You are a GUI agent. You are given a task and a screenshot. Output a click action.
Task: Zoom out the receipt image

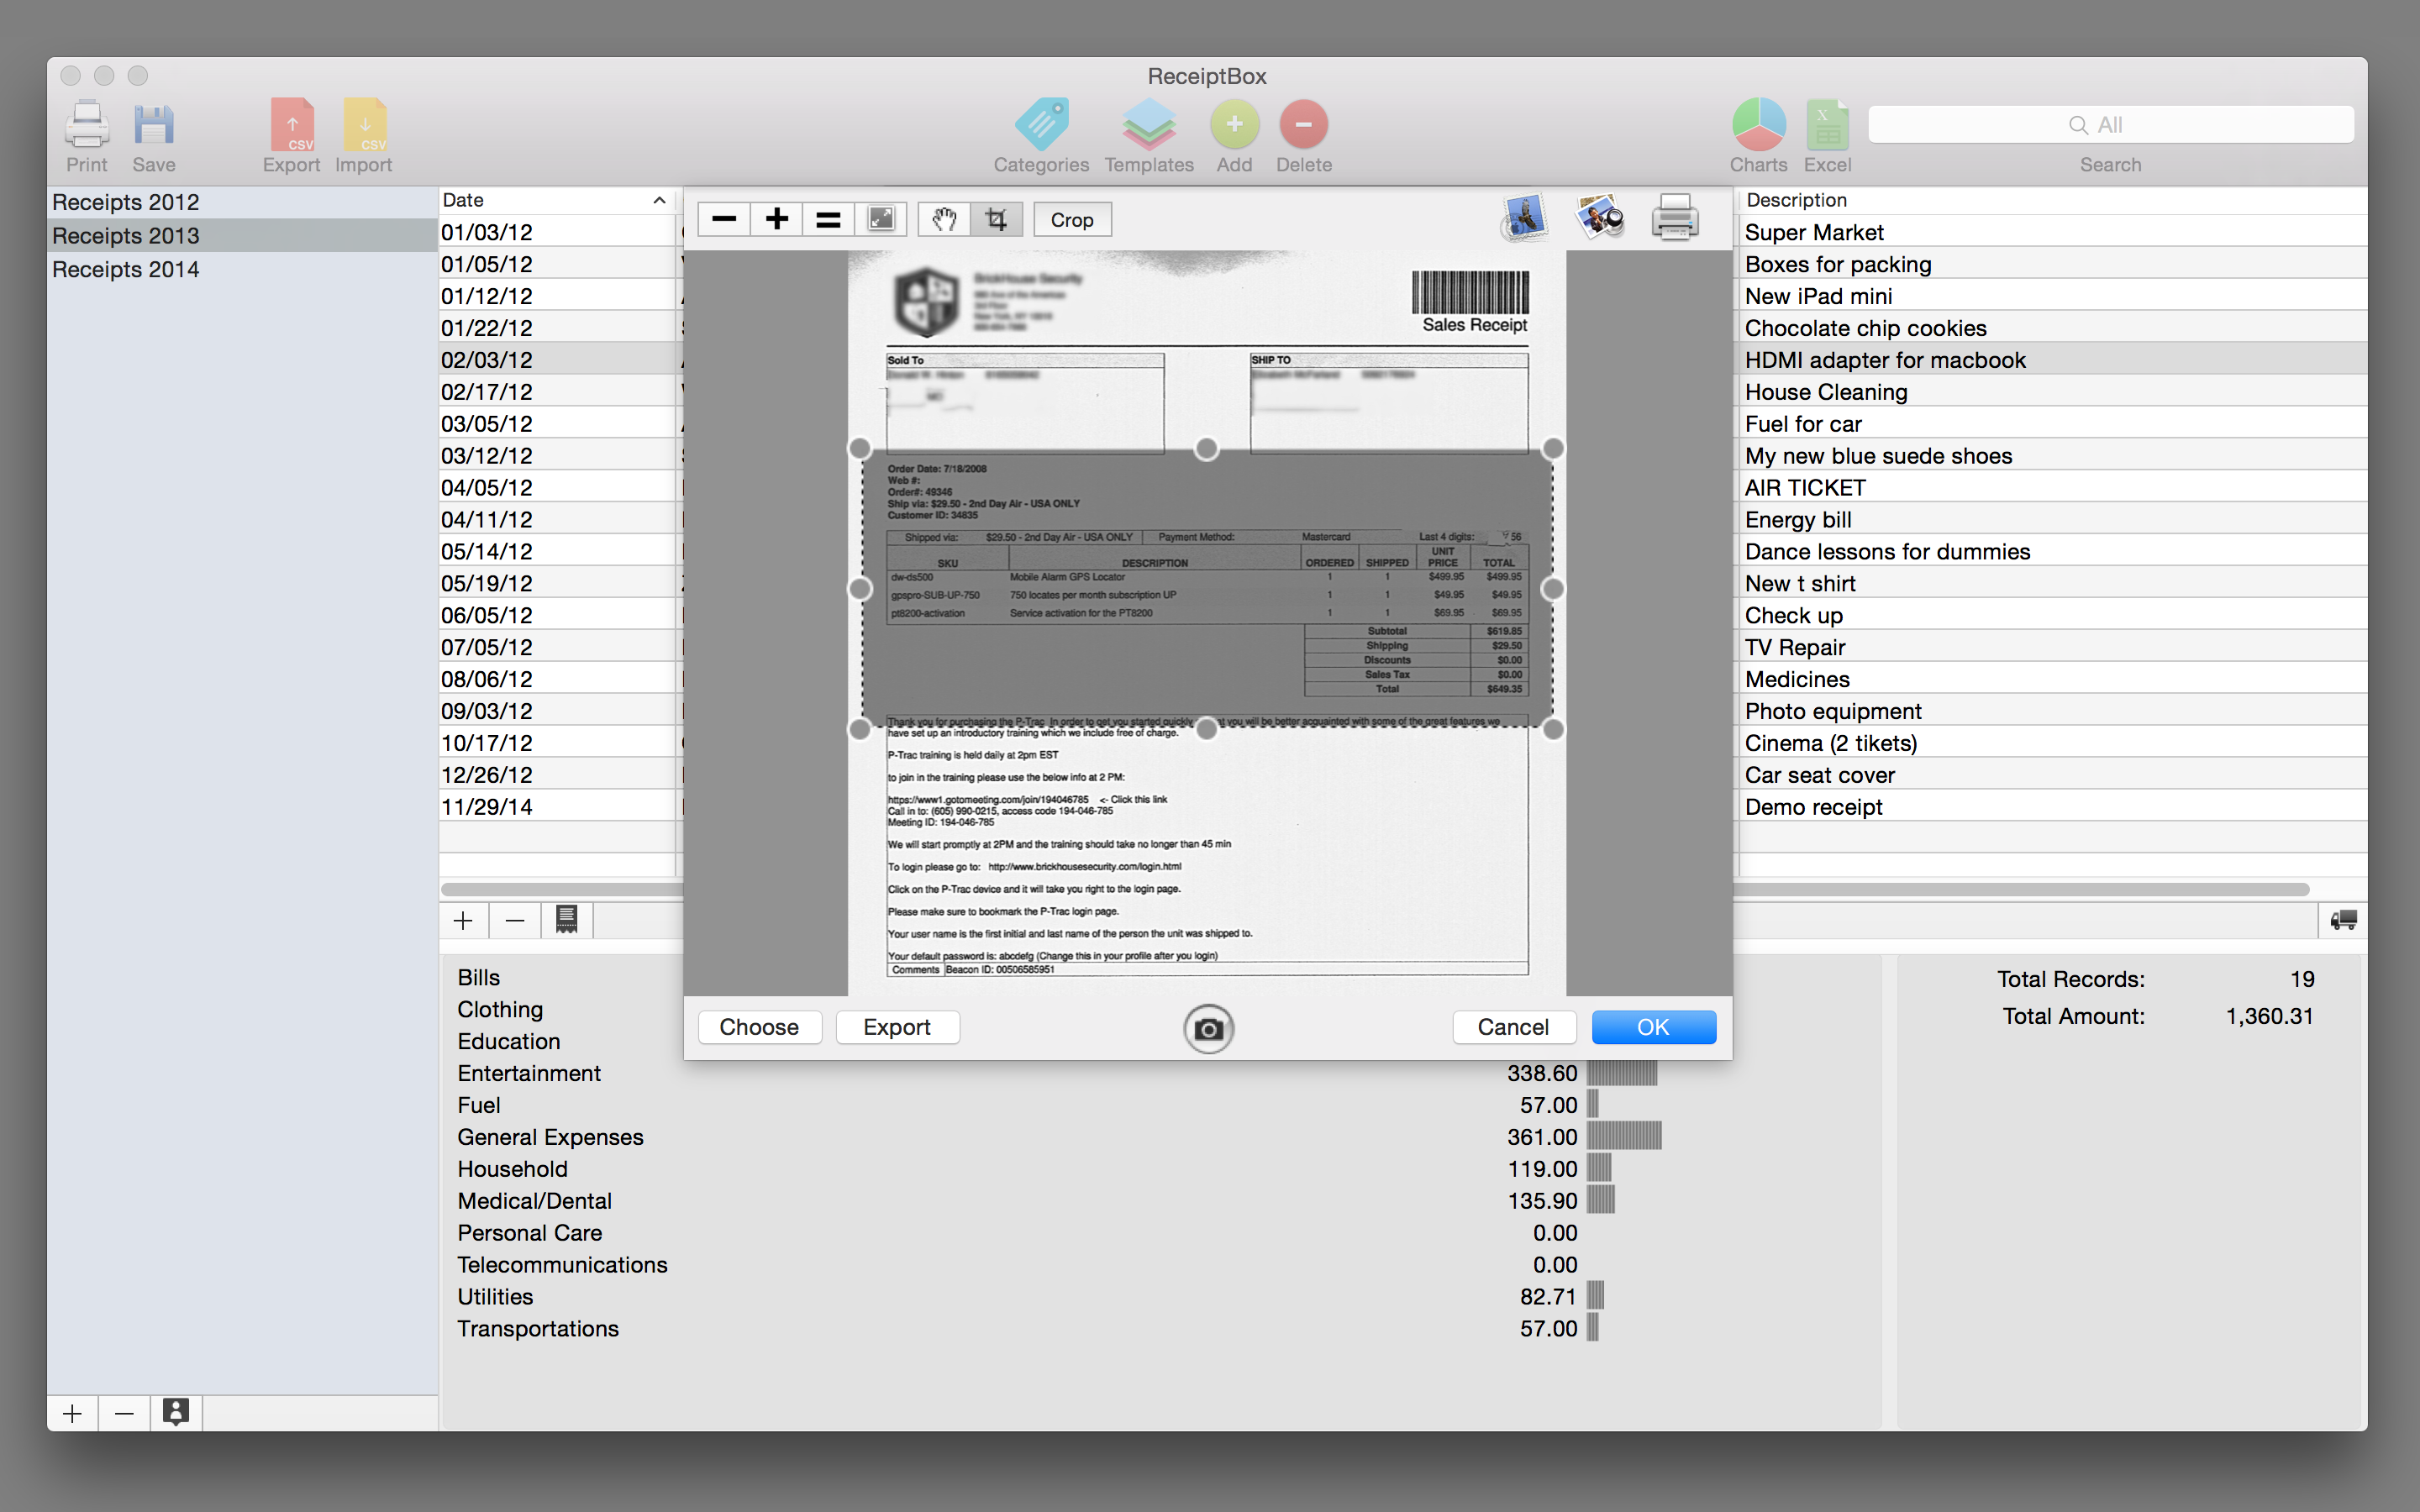click(x=724, y=220)
